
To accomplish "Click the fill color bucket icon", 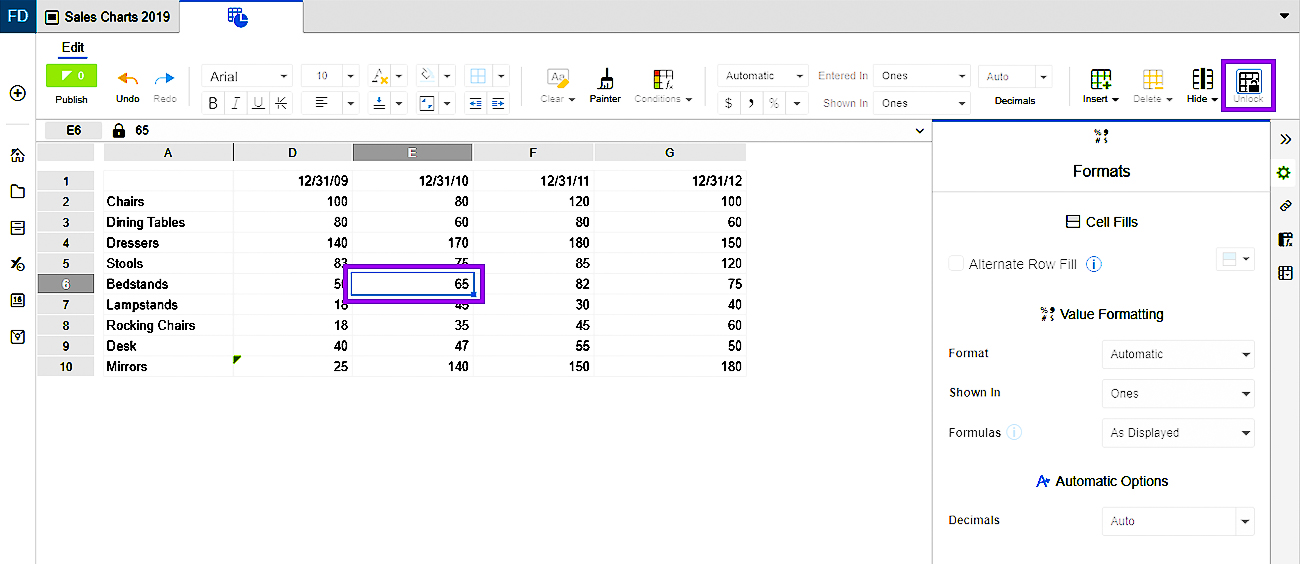I will coord(426,76).
